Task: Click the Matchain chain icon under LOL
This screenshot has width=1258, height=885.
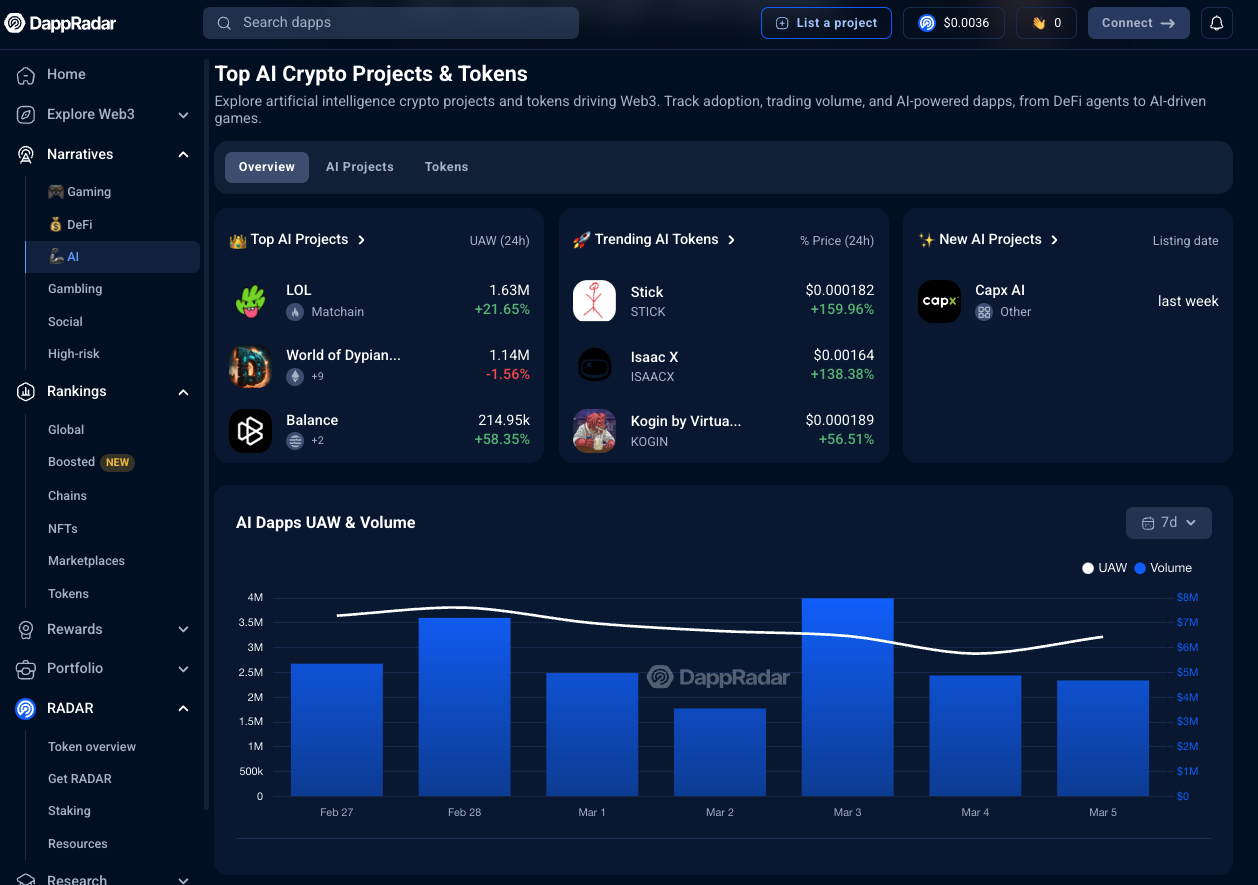Action: (x=295, y=312)
